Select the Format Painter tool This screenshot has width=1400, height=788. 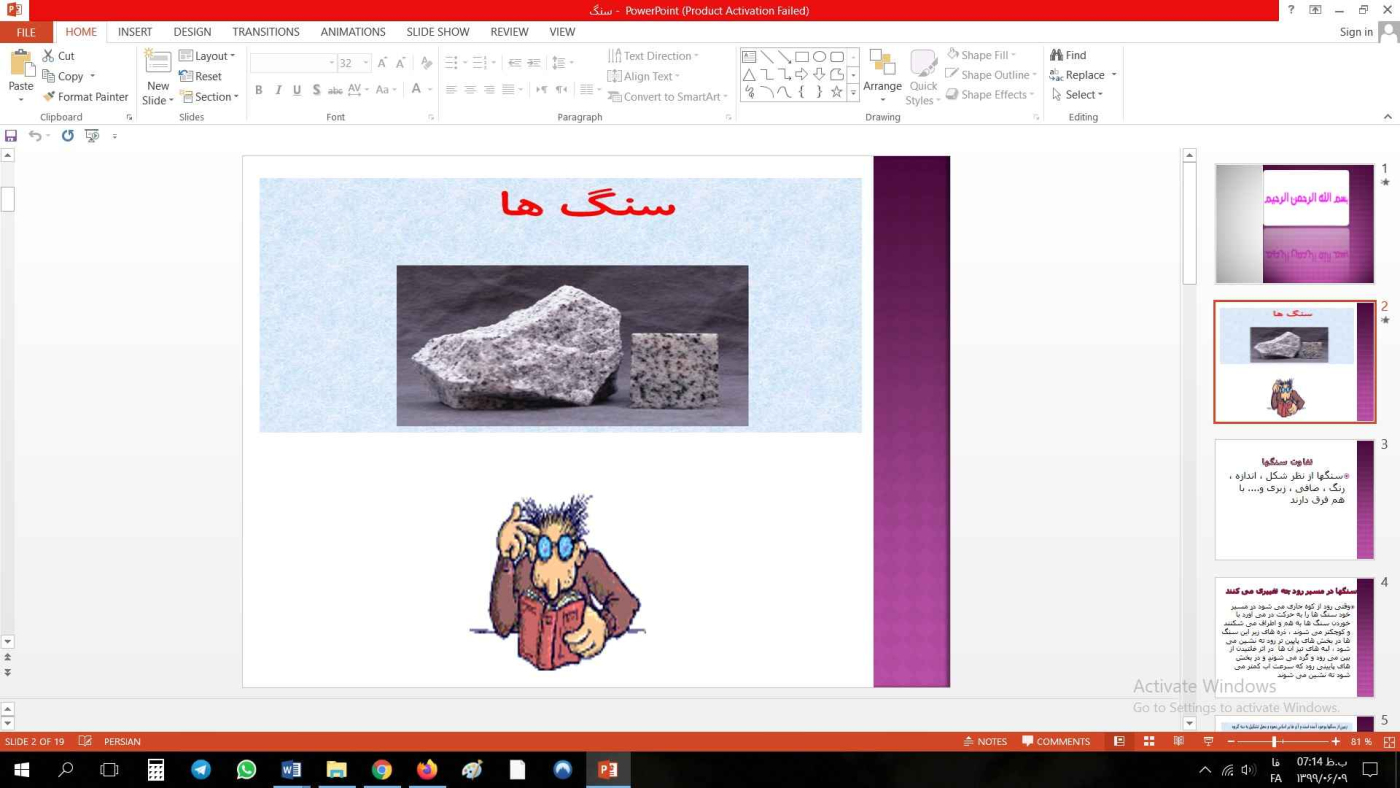(85, 97)
